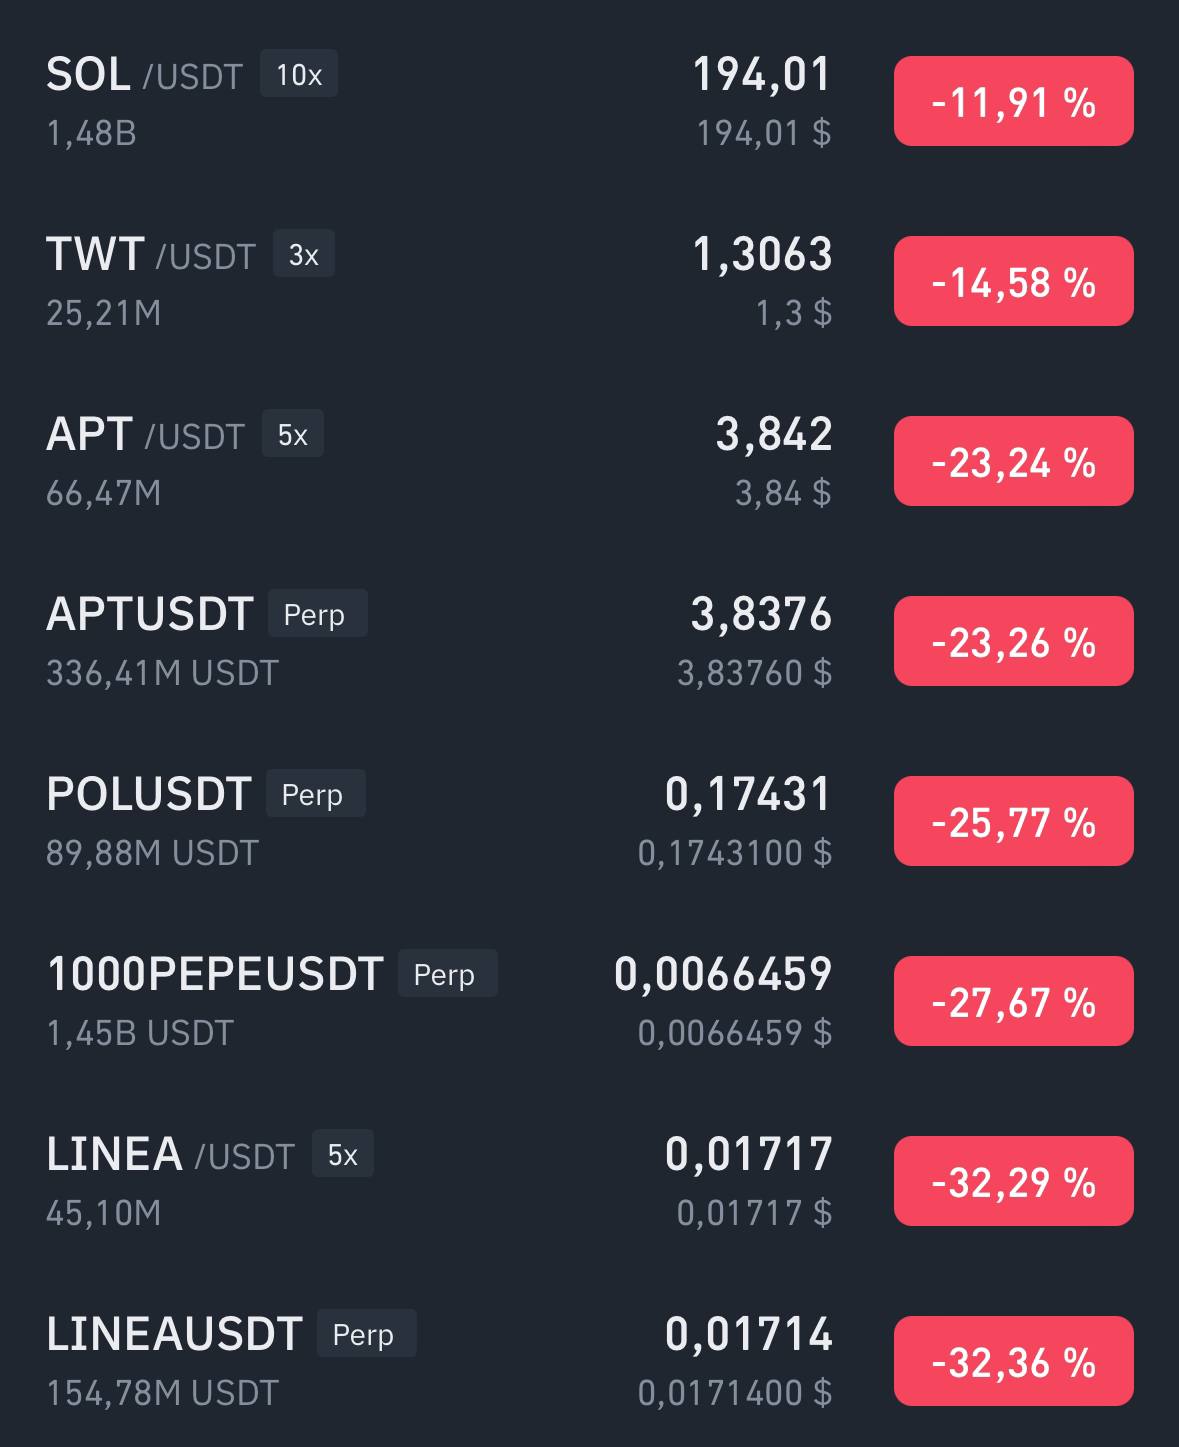1179x1447 pixels.
Task: Select the POLUSDT perpetual row
Action: (x=589, y=821)
